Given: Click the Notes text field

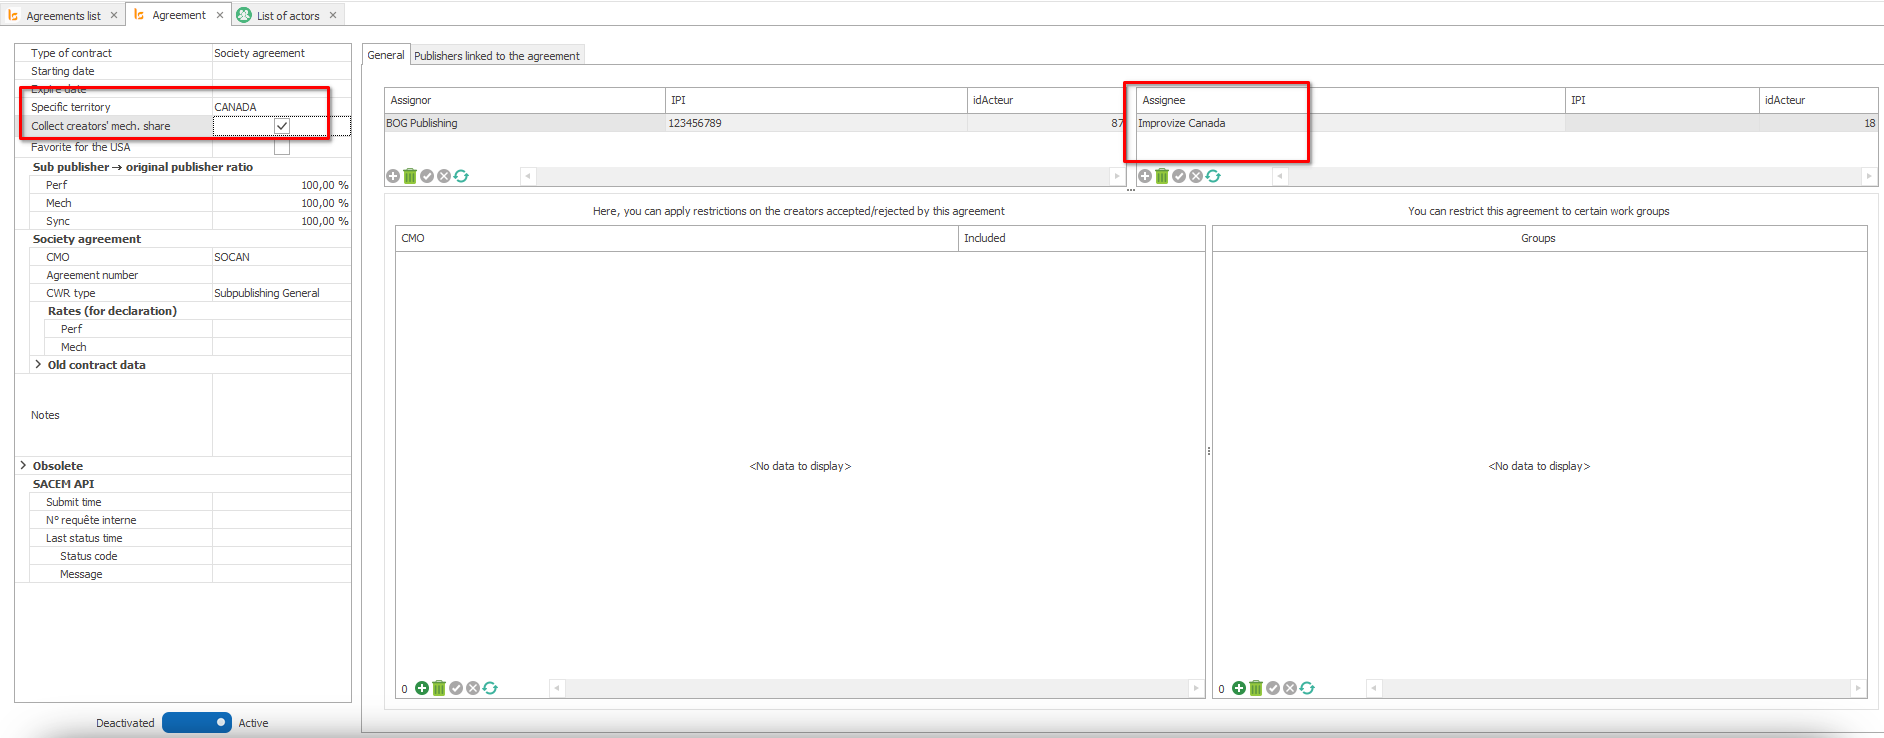Looking at the screenshot, I should pyautogui.click(x=281, y=415).
